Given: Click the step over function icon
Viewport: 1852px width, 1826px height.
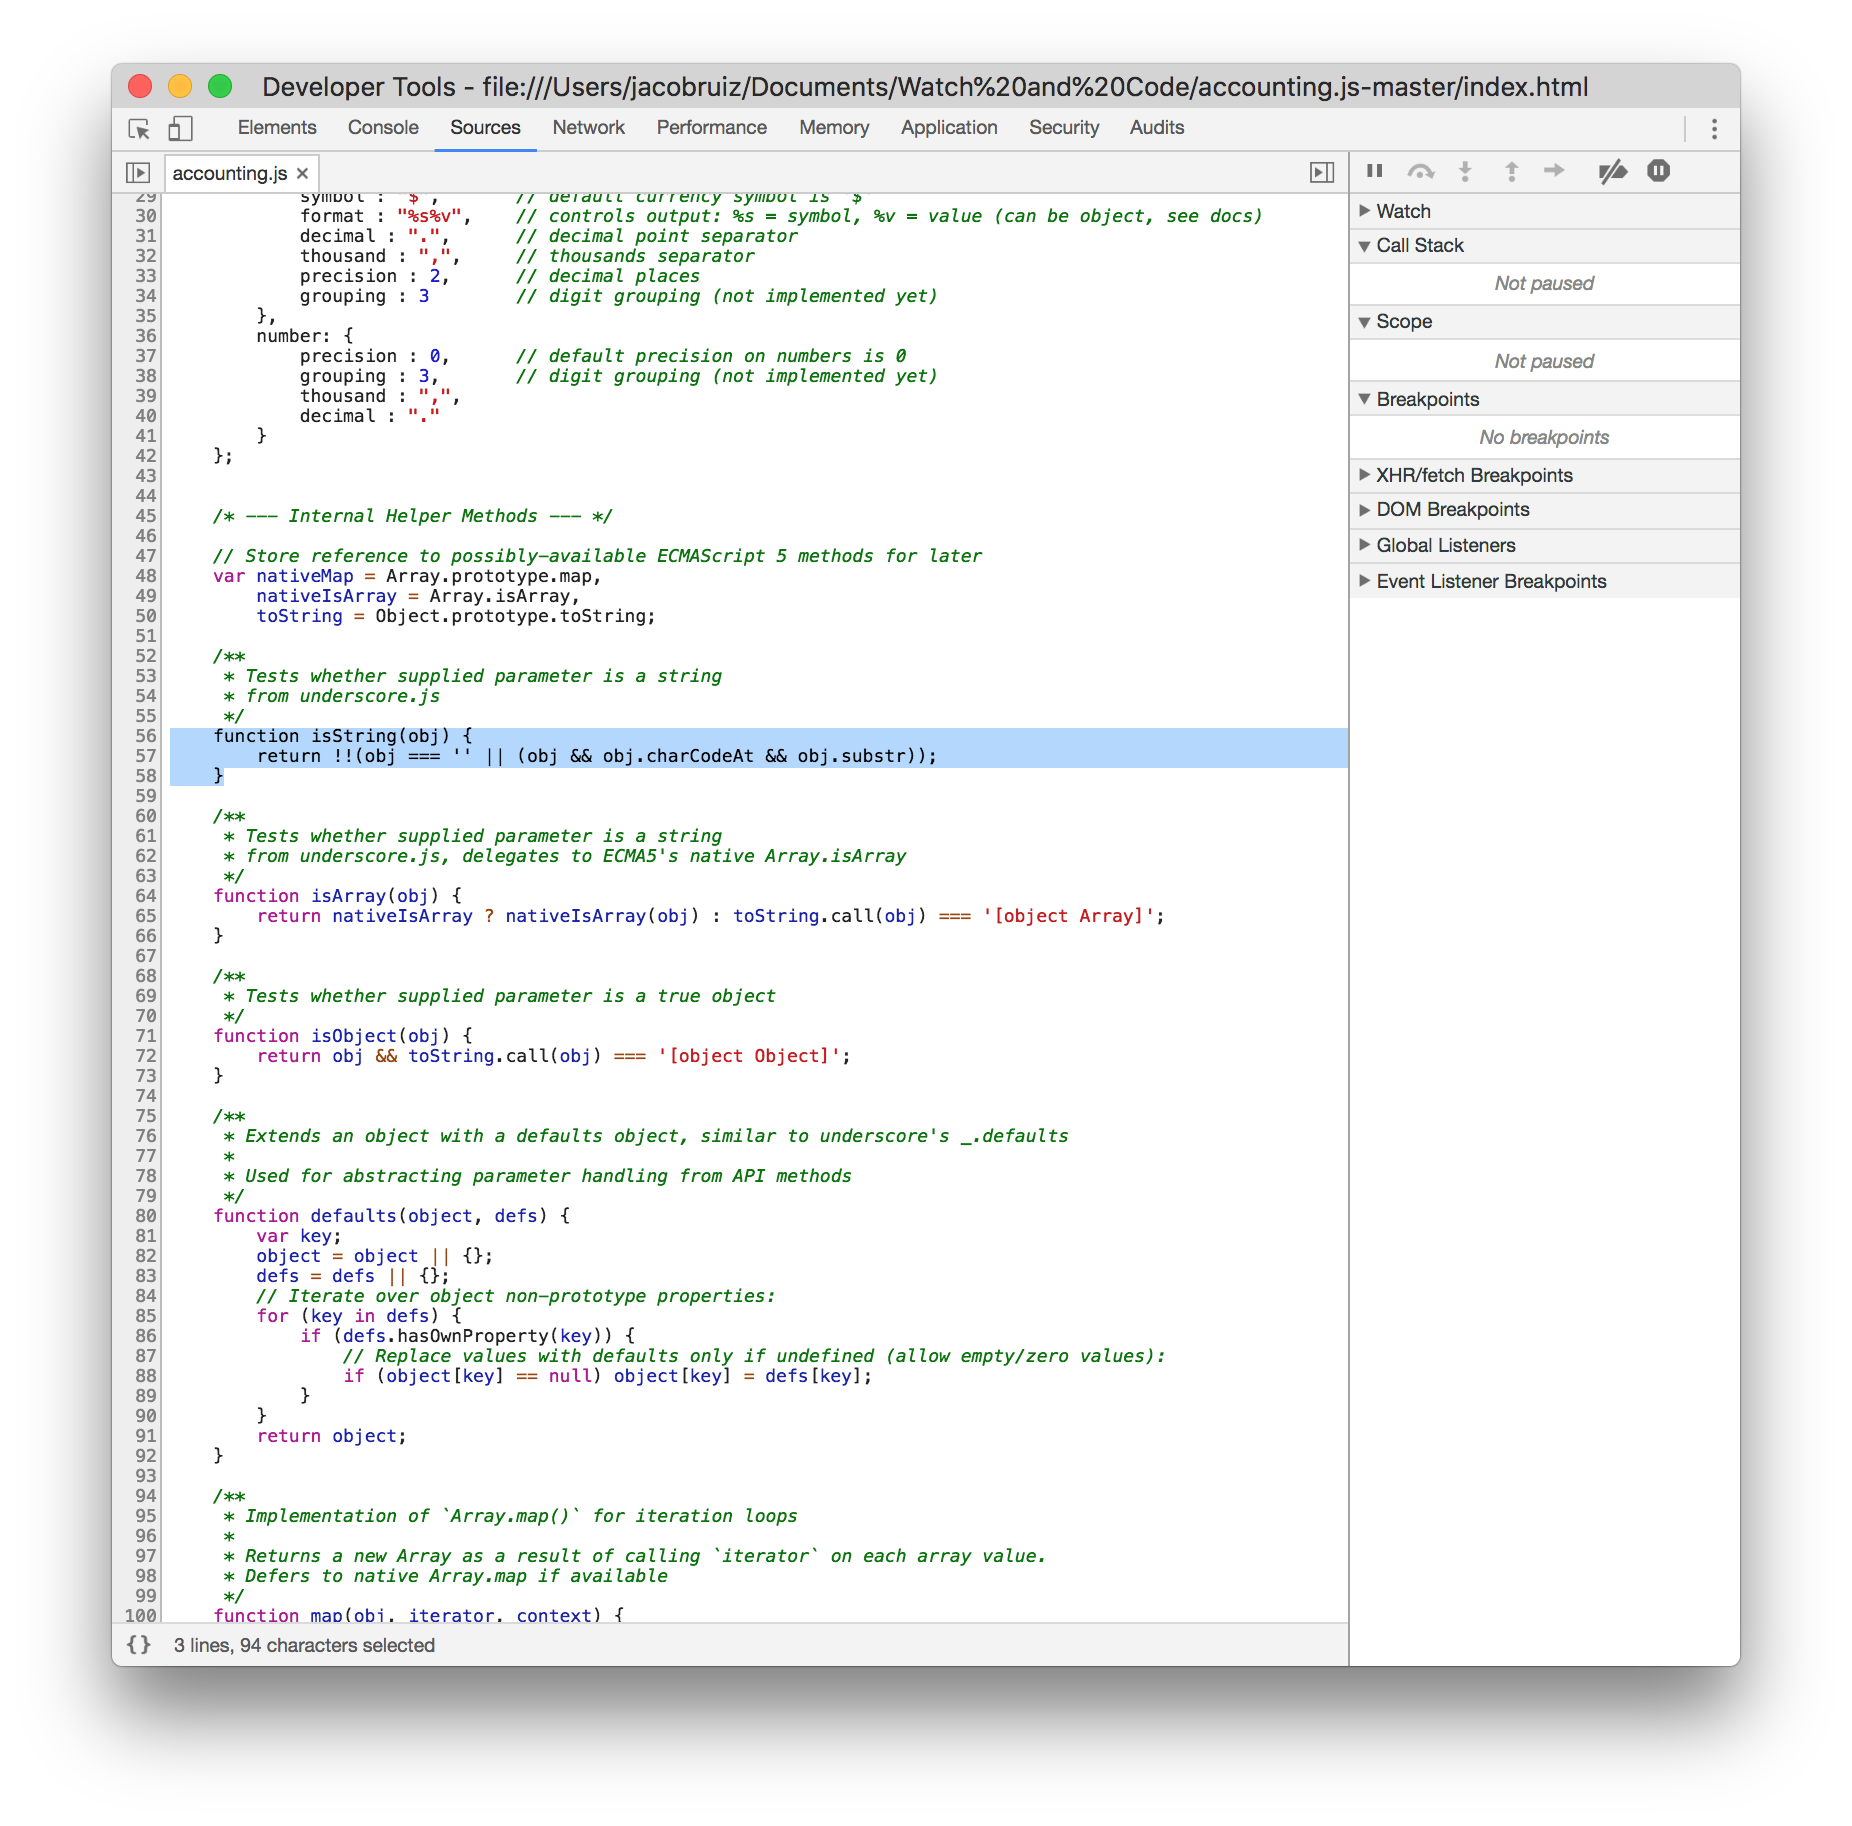Looking at the screenshot, I should pyautogui.click(x=1420, y=171).
